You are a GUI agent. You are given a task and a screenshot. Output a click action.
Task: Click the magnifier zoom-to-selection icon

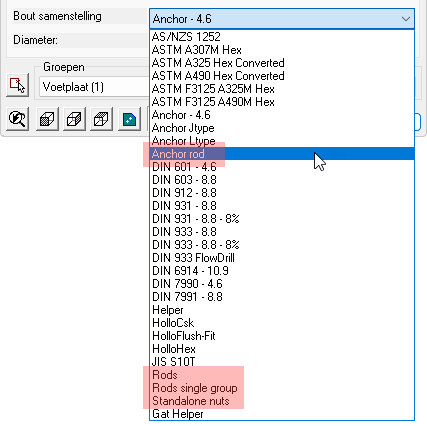17,119
